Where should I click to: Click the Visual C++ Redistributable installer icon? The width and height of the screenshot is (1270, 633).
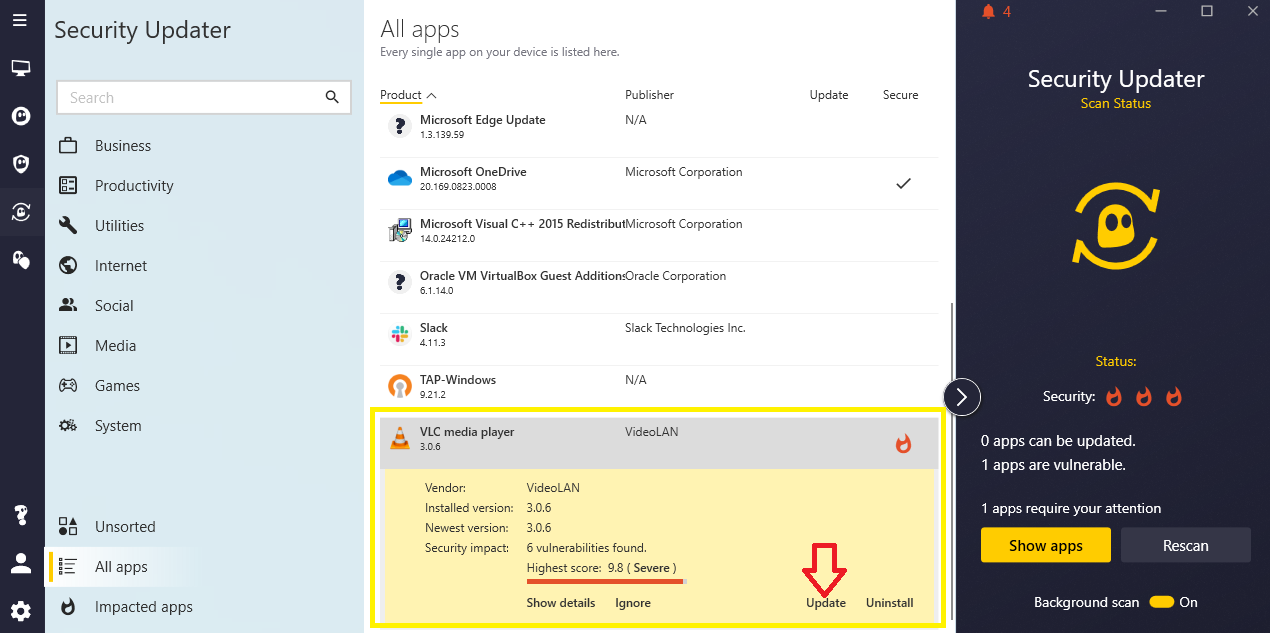pyautogui.click(x=400, y=230)
